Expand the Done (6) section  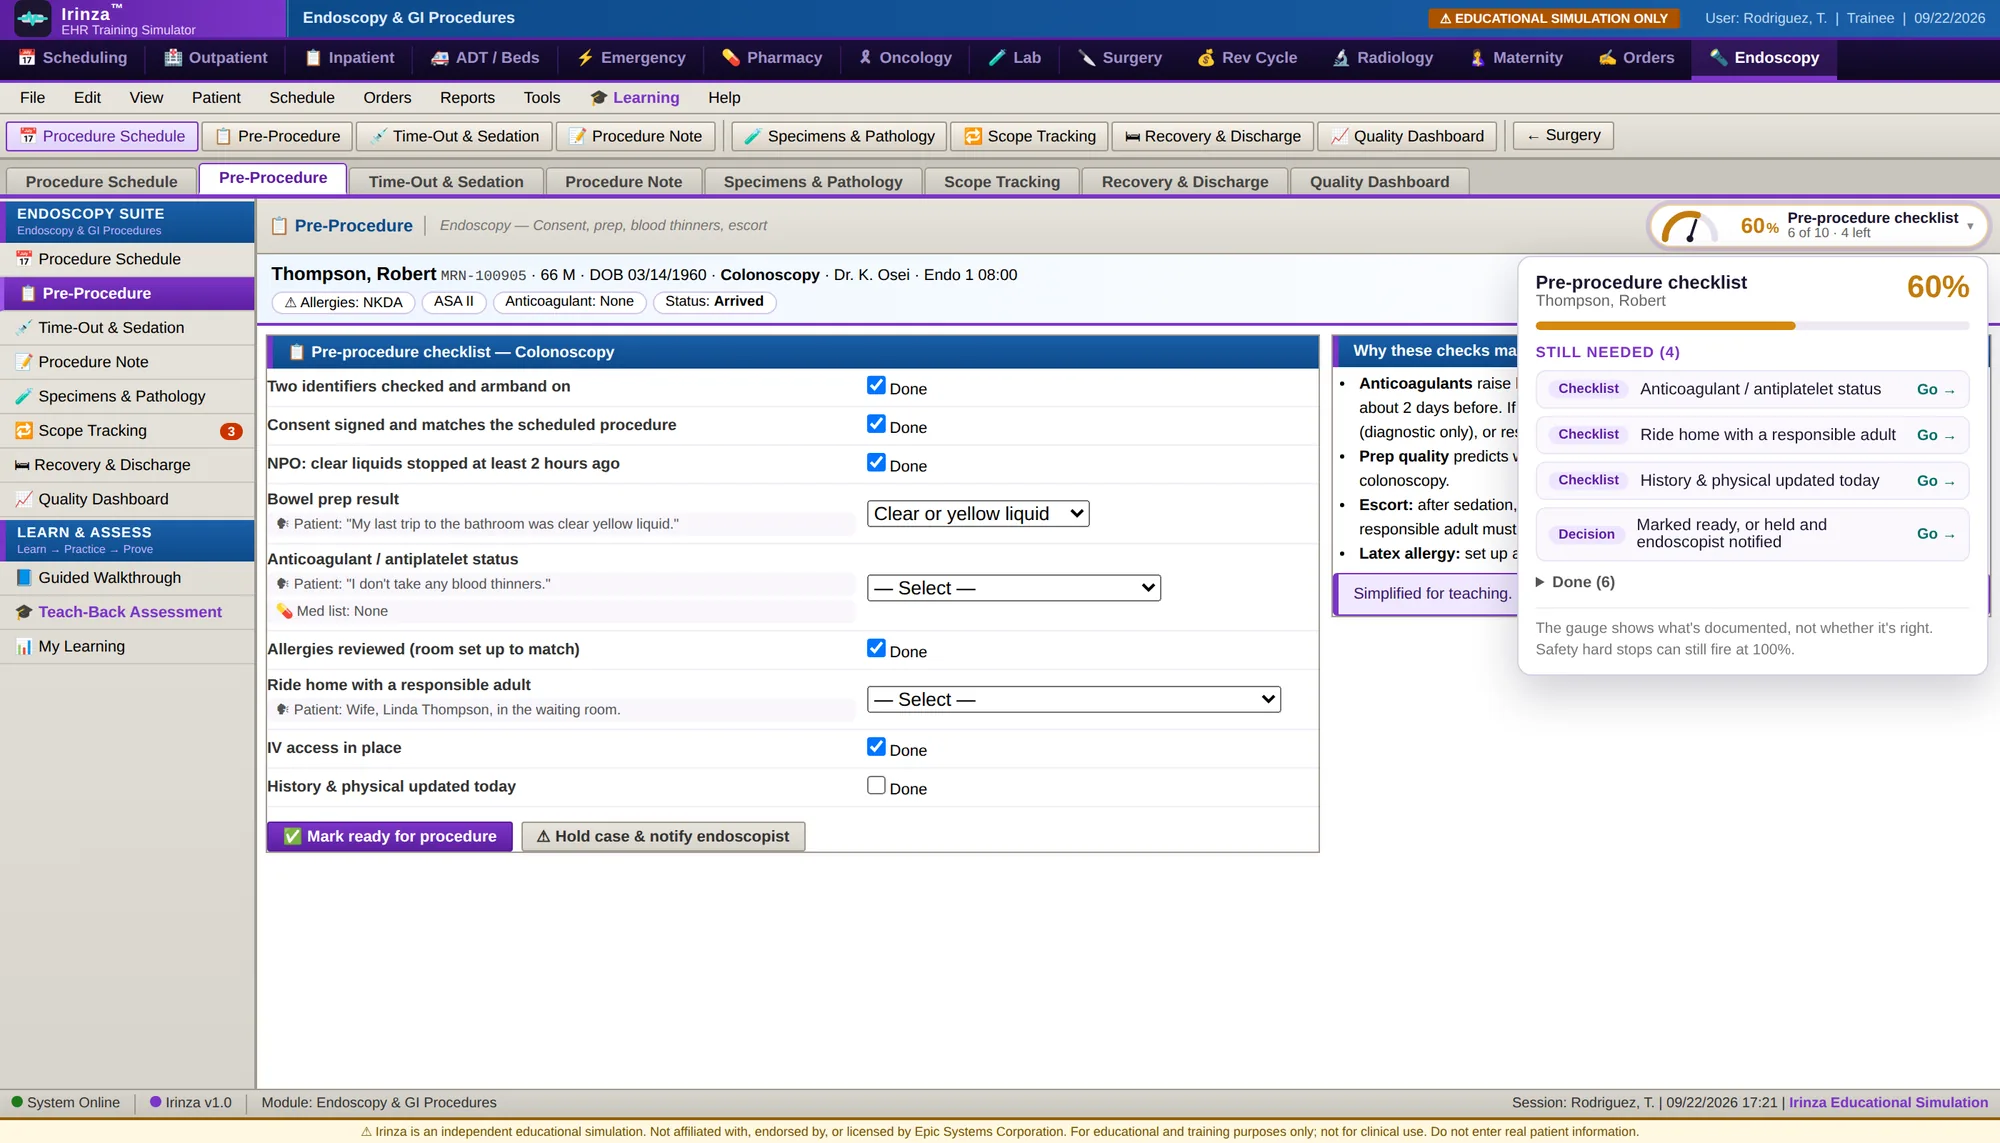(x=1575, y=582)
